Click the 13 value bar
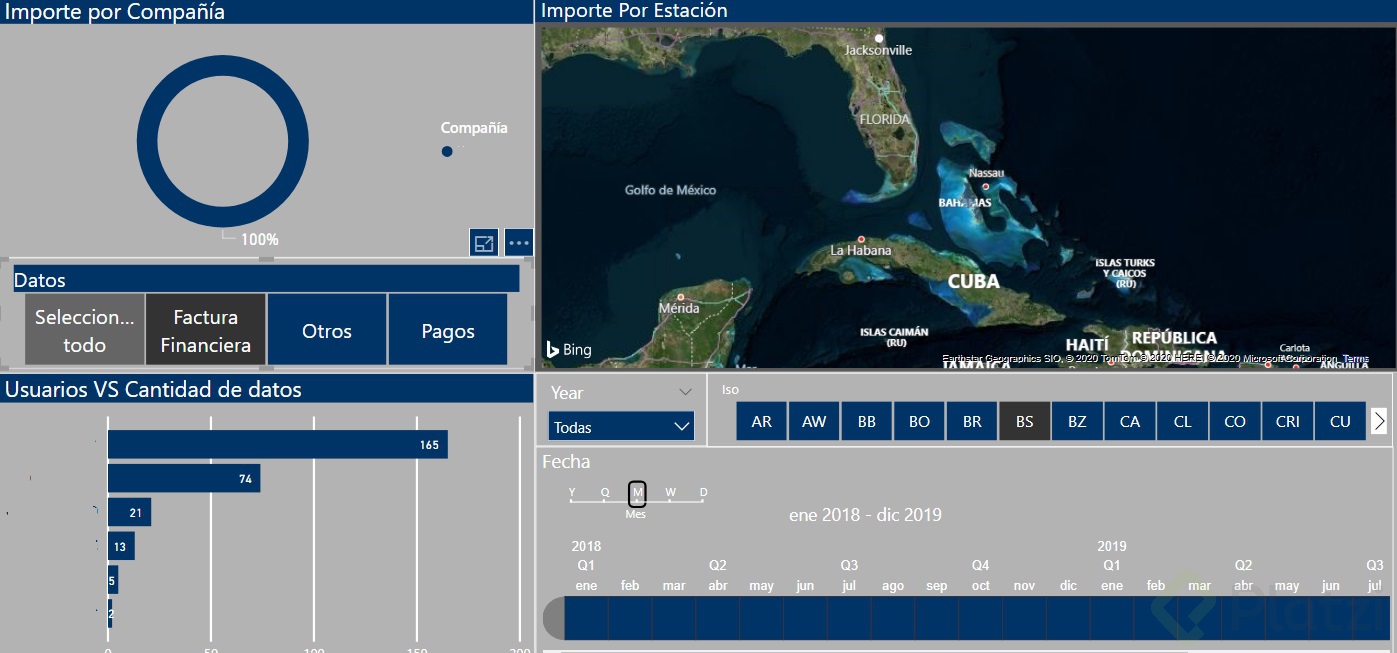Image resolution: width=1397 pixels, height=653 pixels. [121, 546]
